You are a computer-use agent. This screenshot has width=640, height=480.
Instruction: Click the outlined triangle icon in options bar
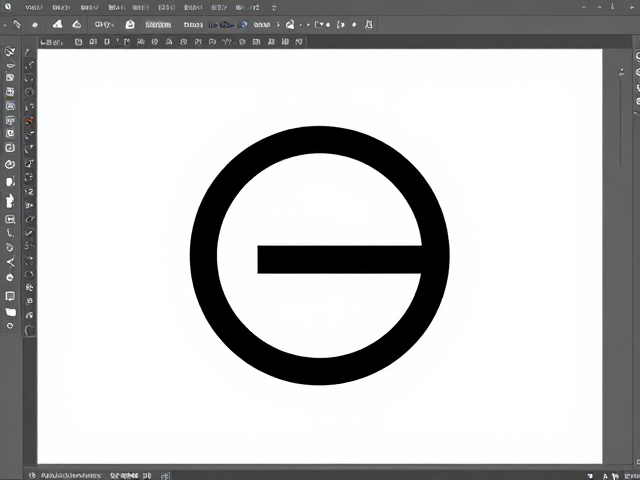(x=77, y=24)
